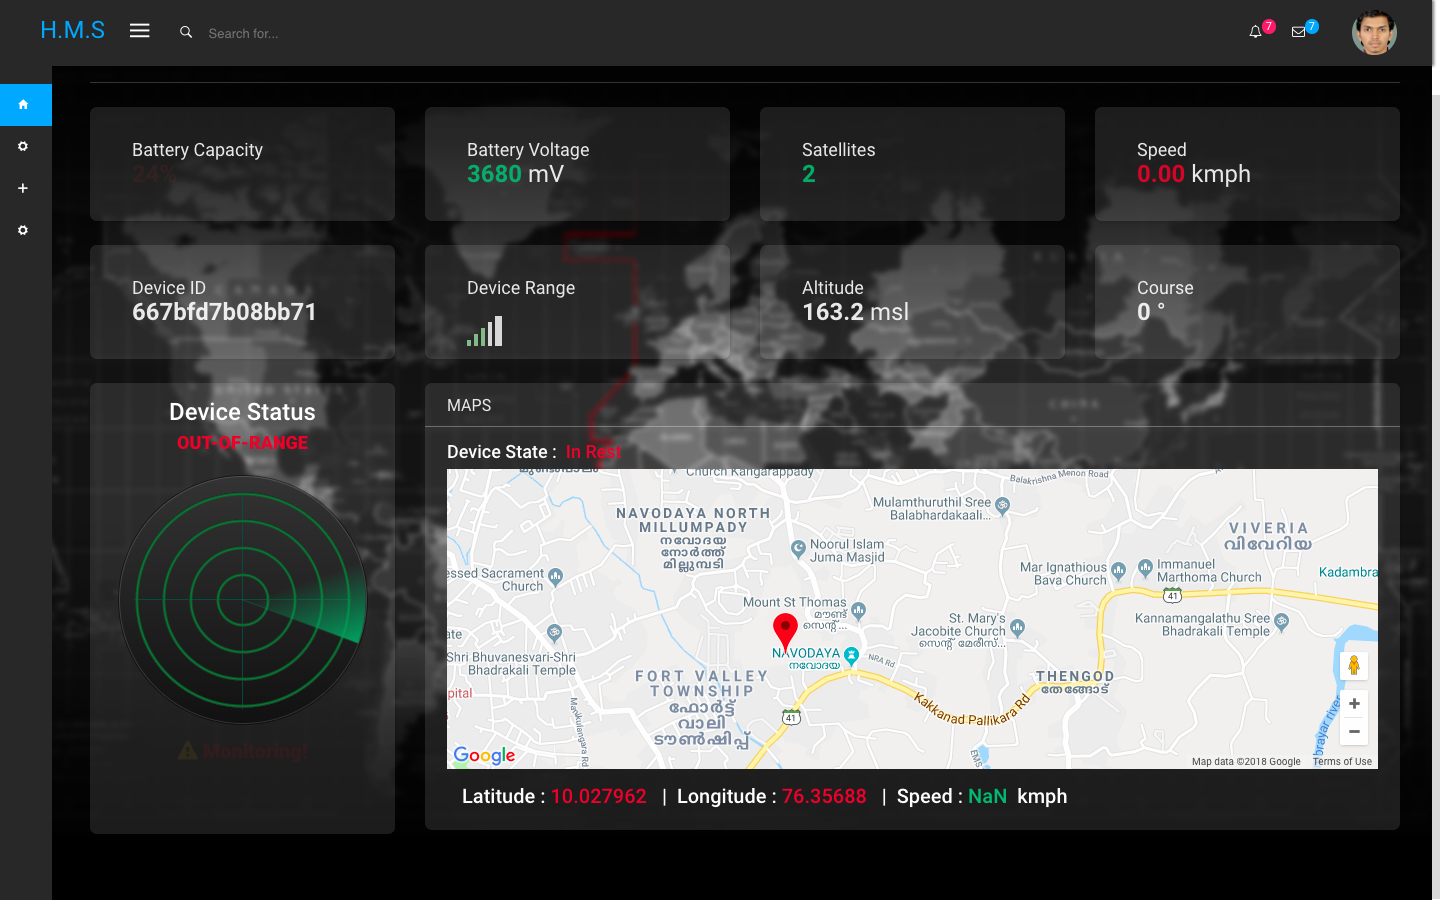Image resolution: width=1440 pixels, height=900 pixels.
Task: Toggle the hamburger sidebar menu
Action: [x=140, y=31]
